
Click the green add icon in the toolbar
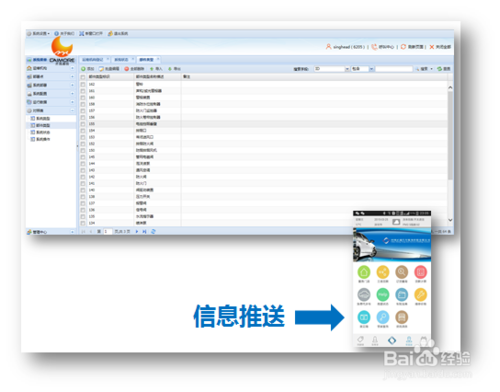(x=83, y=69)
